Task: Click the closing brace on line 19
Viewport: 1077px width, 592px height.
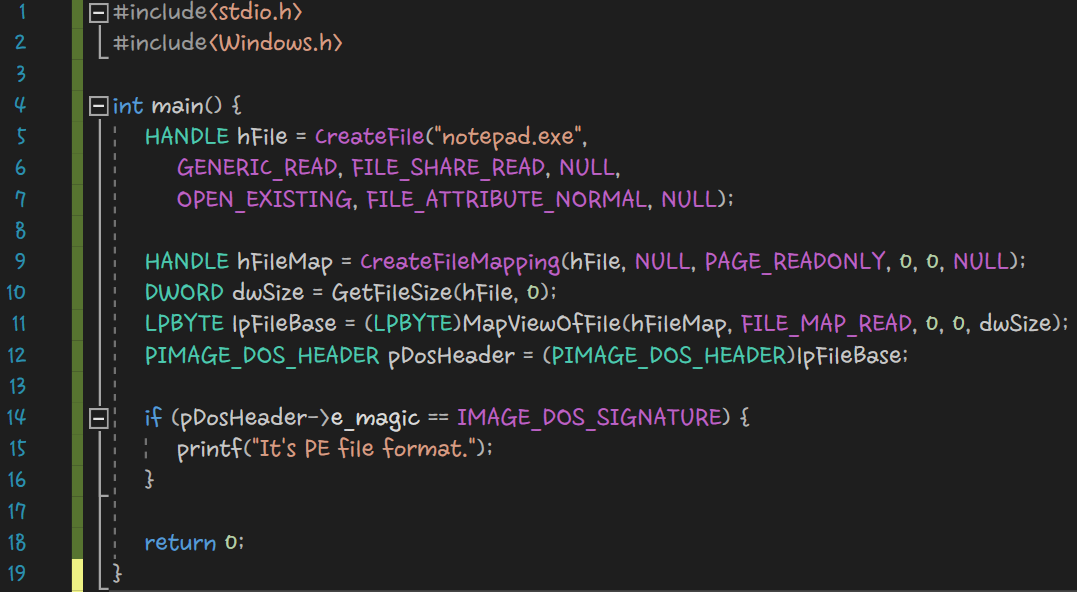Action: 117,573
